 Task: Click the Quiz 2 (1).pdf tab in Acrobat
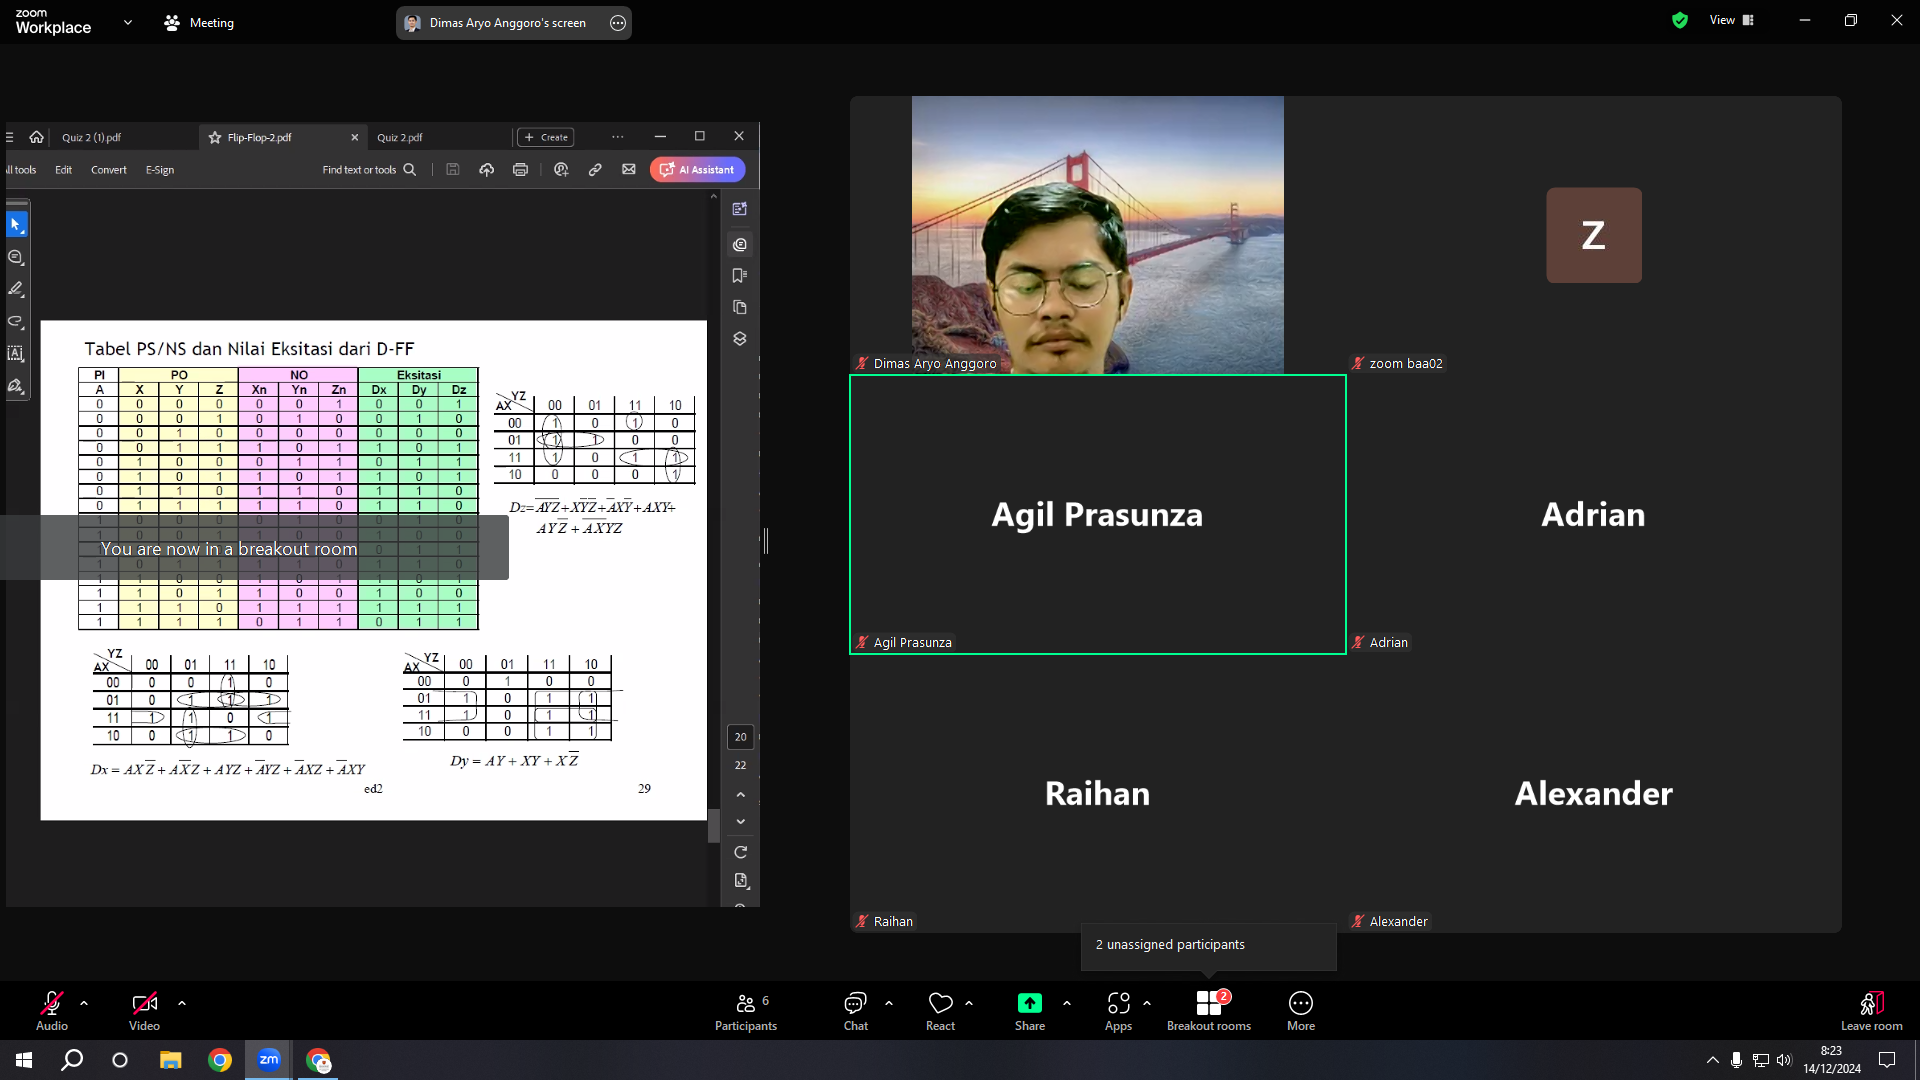(x=92, y=137)
